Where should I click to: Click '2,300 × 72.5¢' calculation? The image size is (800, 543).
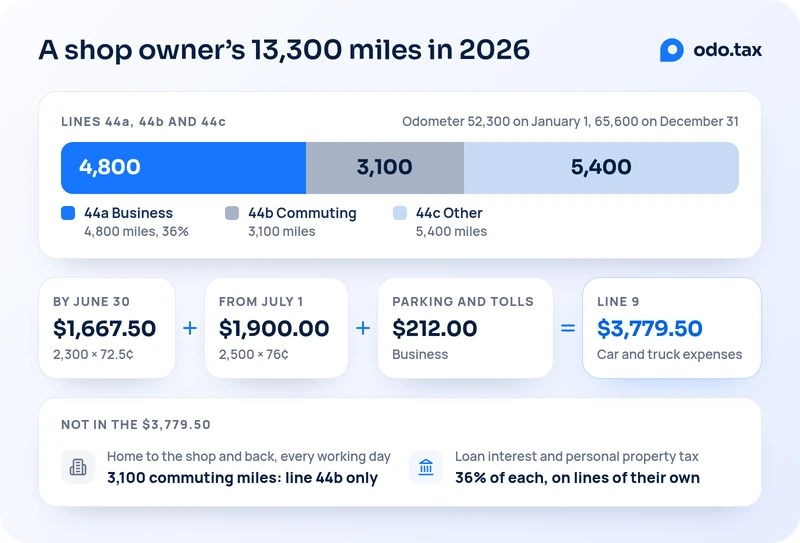pyautogui.click(x=93, y=354)
